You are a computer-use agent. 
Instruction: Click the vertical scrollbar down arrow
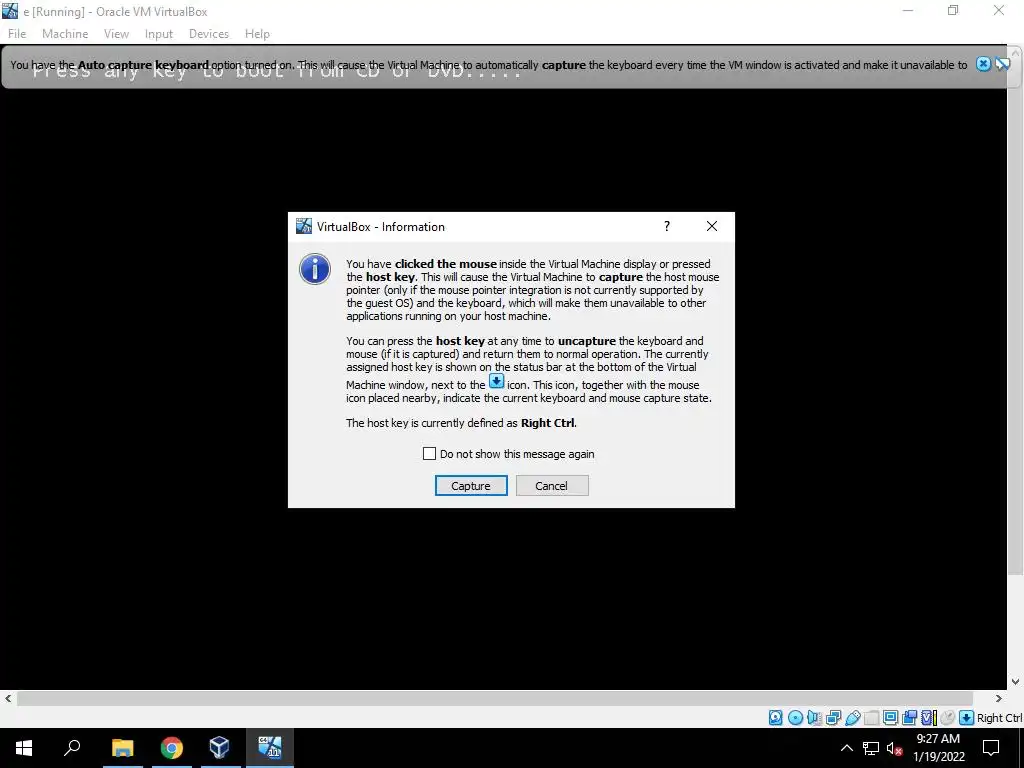pos(1016,682)
